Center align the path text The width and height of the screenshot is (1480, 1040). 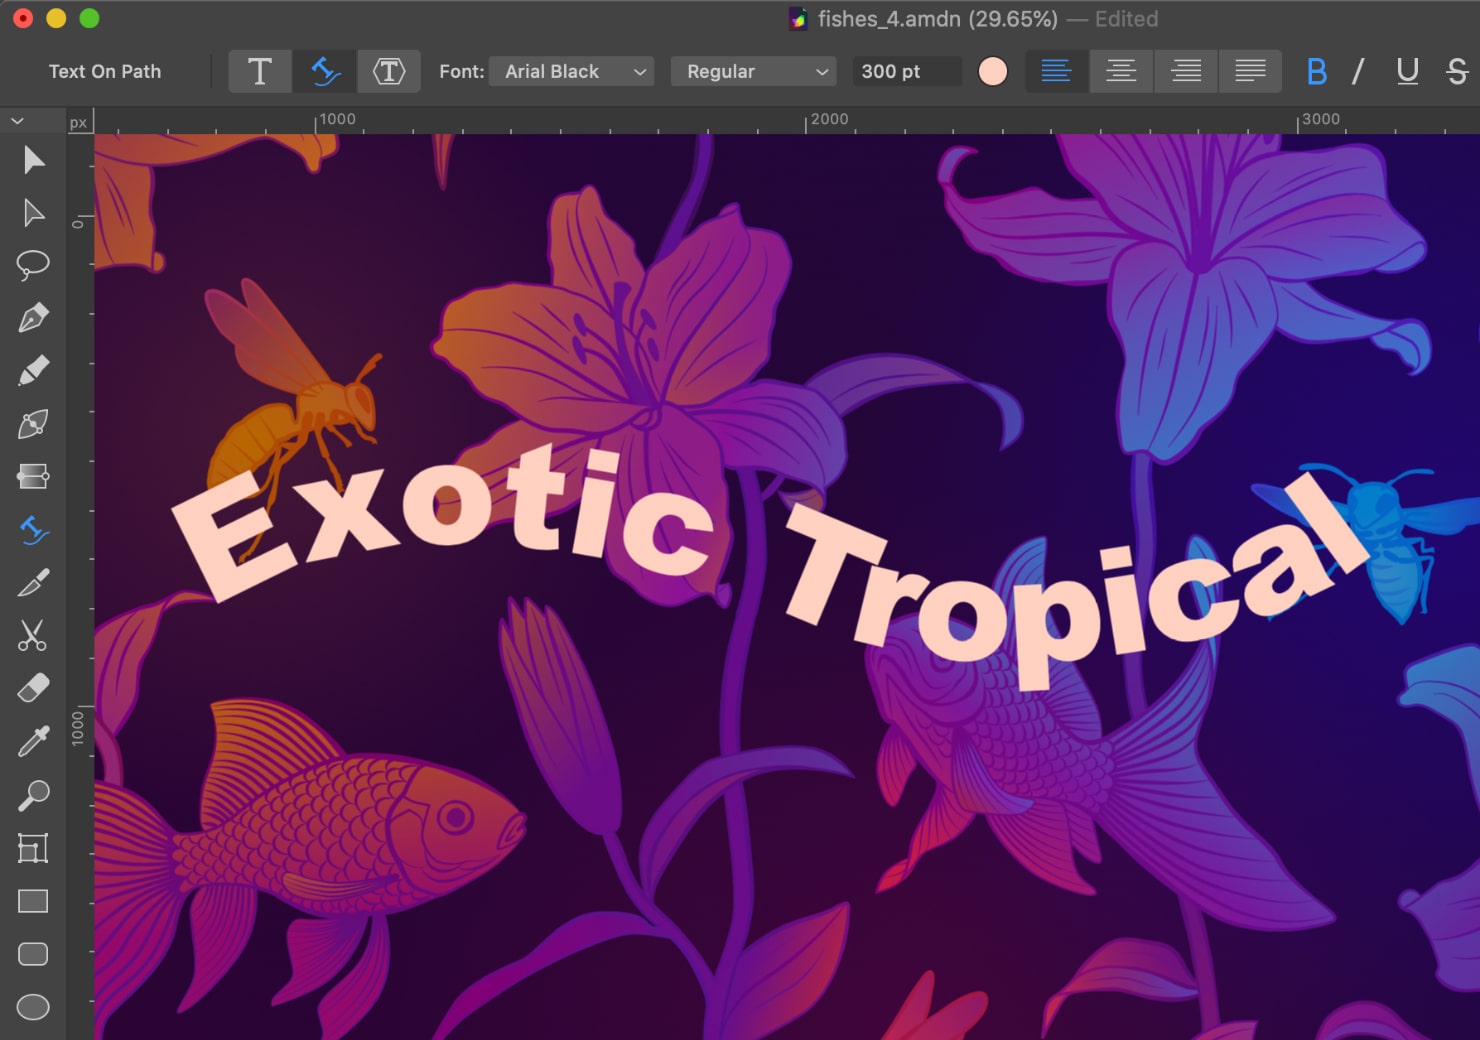(x=1121, y=71)
